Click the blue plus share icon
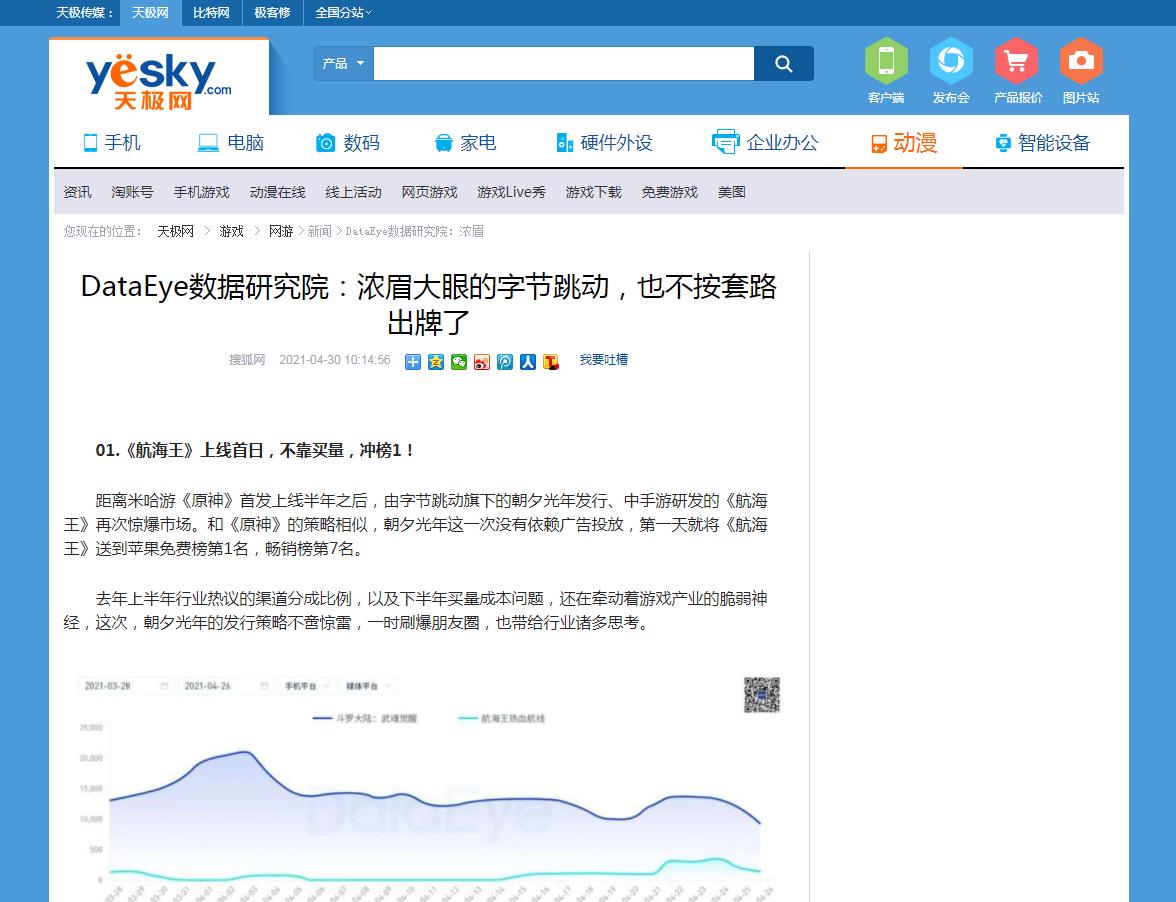This screenshot has height=902, width=1176. pos(412,362)
